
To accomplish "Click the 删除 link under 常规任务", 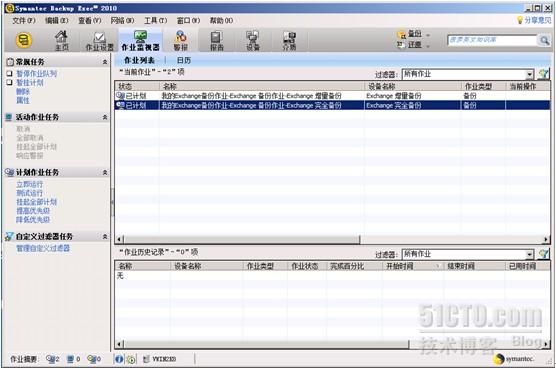I will coord(23,91).
